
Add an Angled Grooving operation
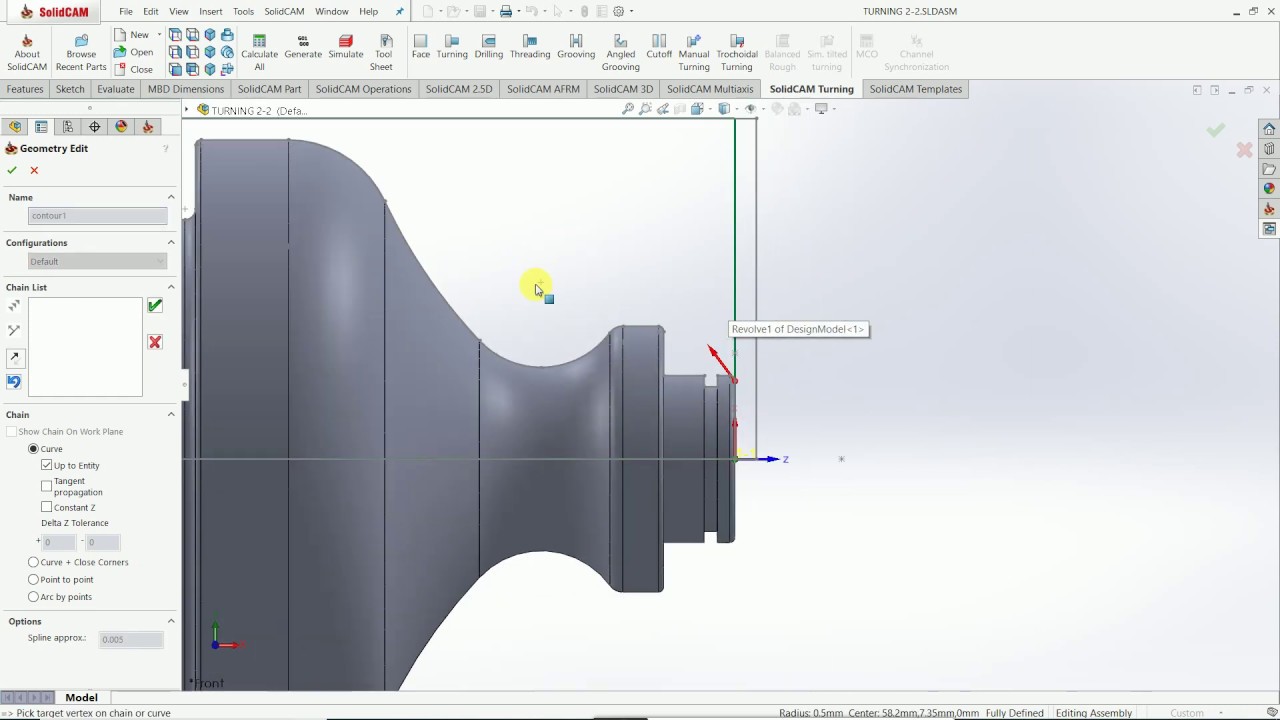(620, 52)
